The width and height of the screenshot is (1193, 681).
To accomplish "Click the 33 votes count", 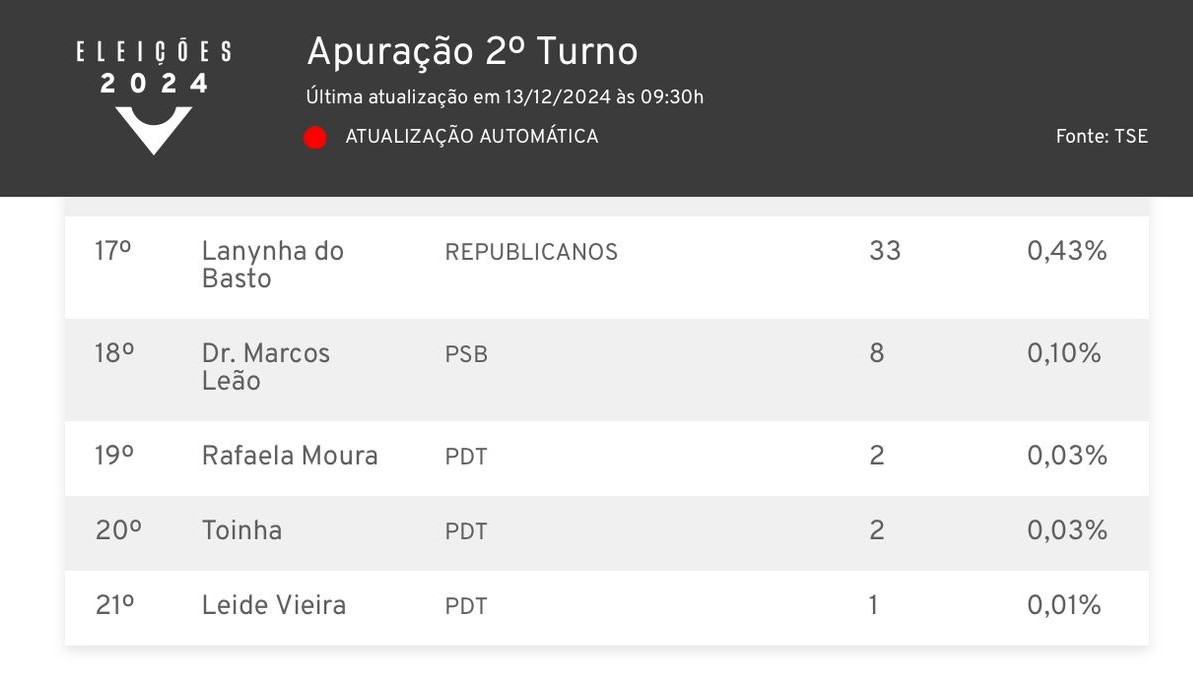I will [x=885, y=251].
